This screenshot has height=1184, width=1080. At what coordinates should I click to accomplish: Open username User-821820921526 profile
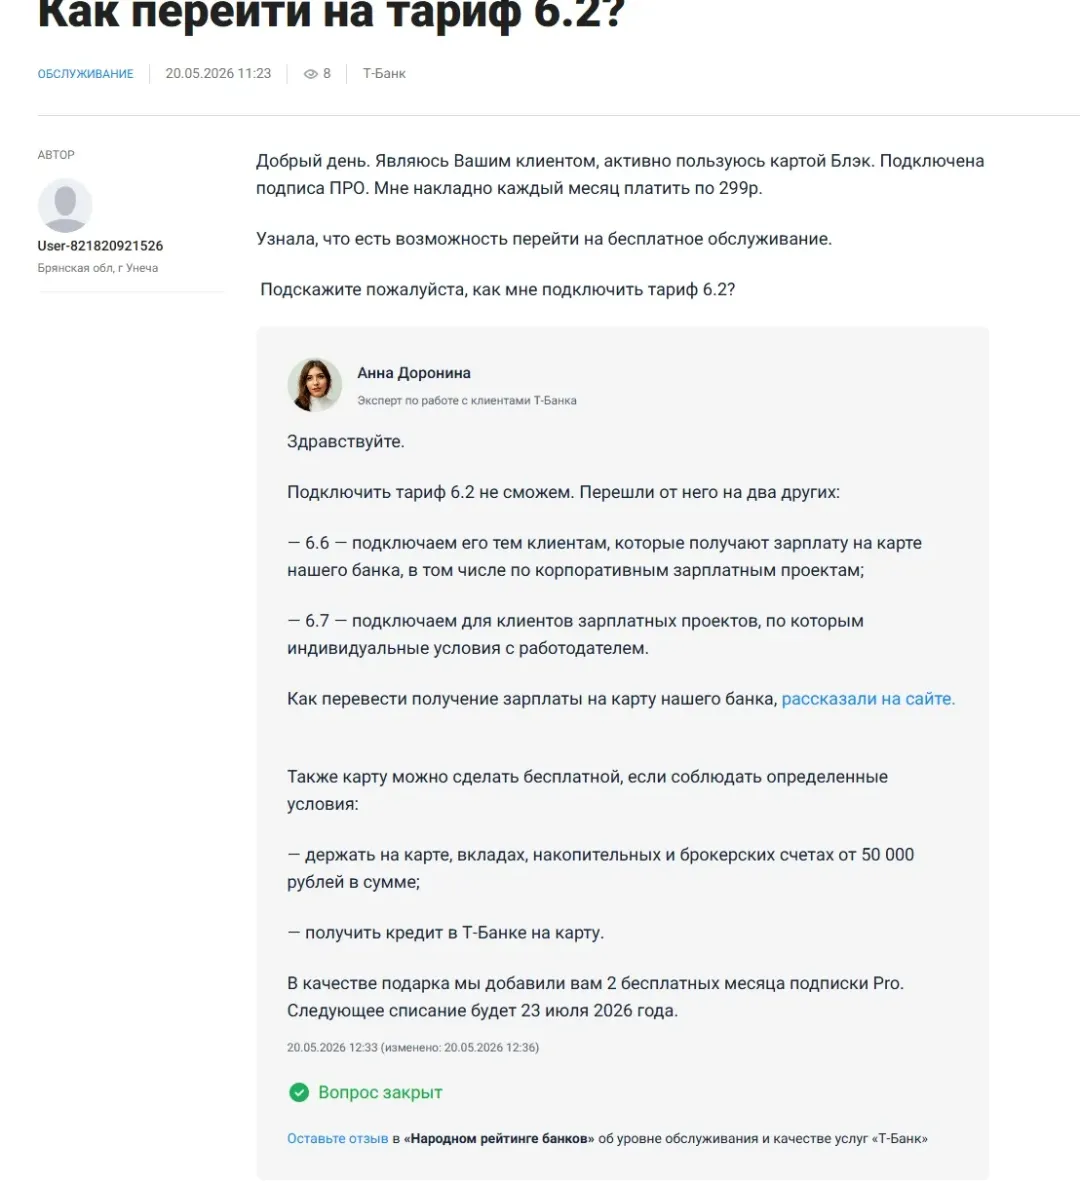coord(100,245)
